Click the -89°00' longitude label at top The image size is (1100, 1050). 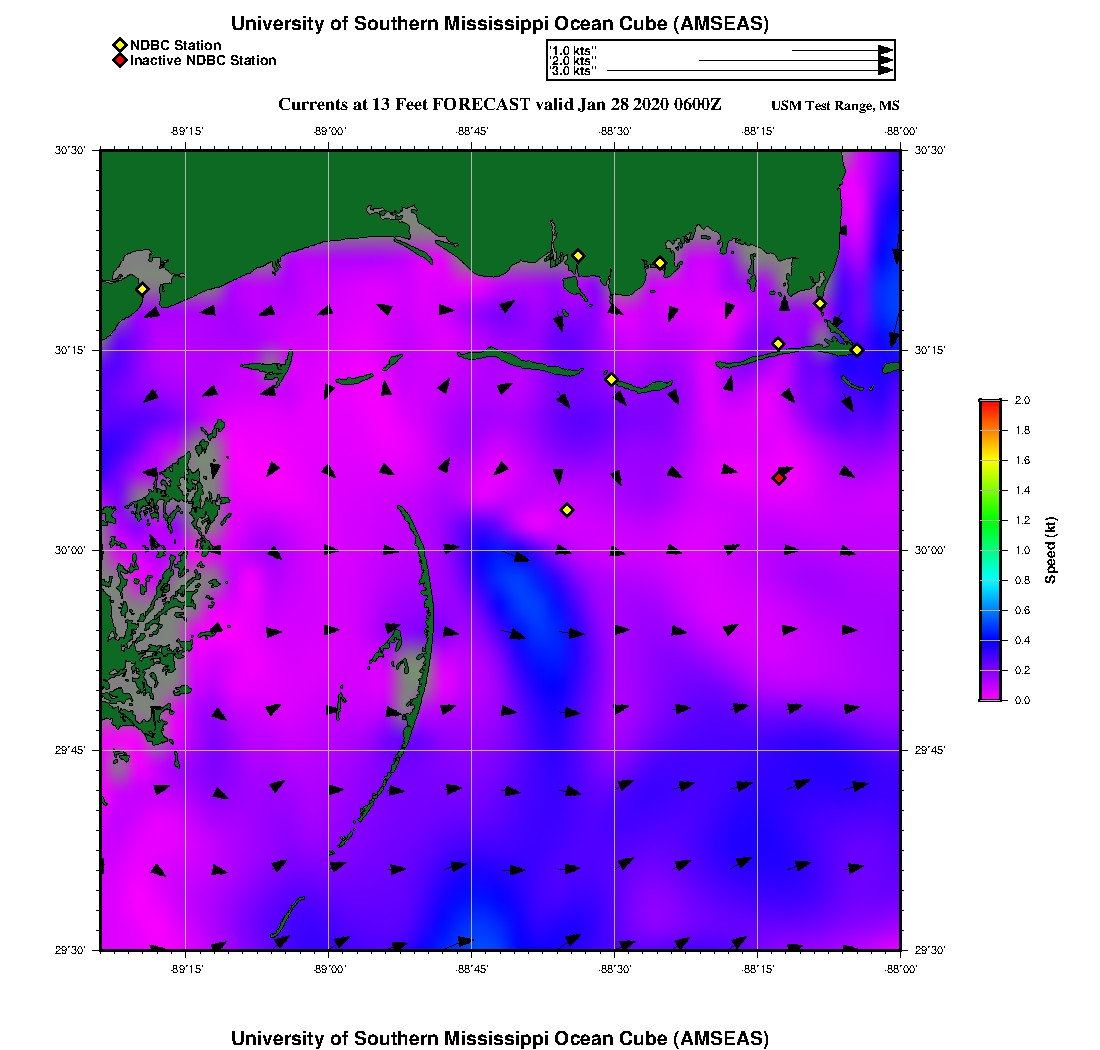[329, 131]
